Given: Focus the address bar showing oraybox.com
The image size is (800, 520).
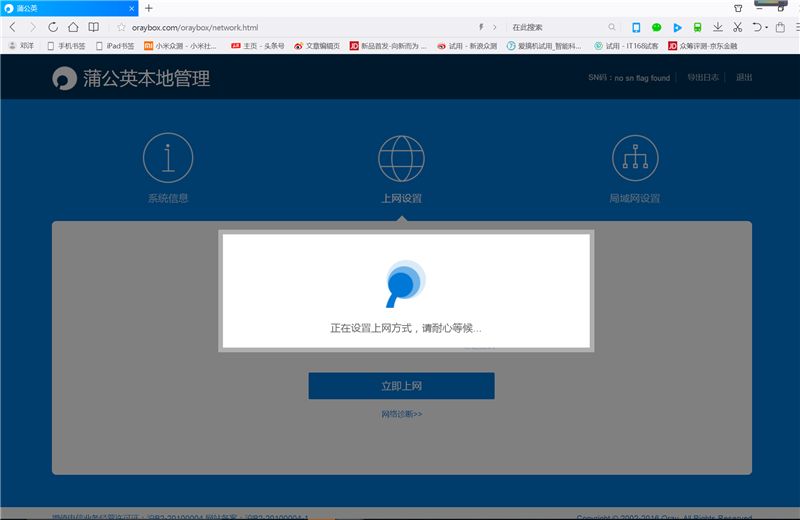Looking at the screenshot, I should click(x=300, y=27).
